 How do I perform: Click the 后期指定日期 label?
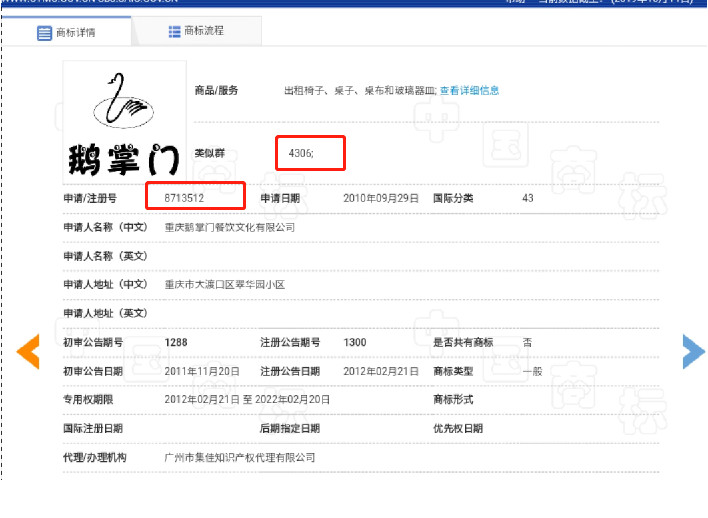(290, 429)
